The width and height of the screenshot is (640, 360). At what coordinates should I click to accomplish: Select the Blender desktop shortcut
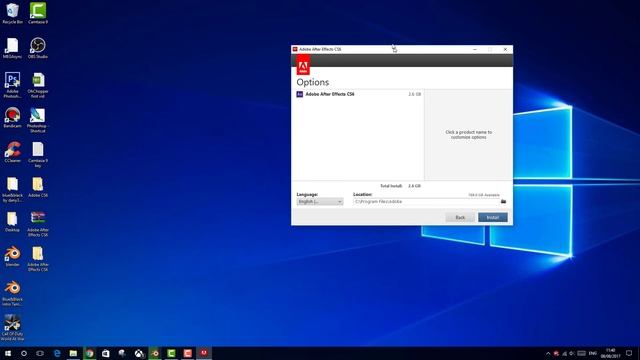tap(12, 256)
